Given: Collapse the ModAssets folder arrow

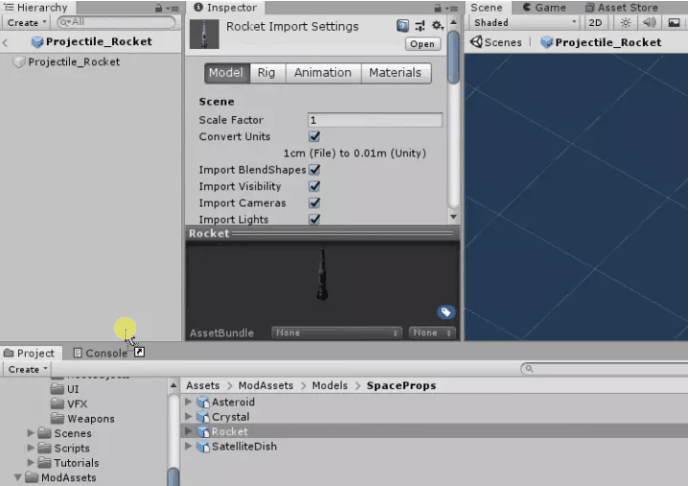Looking at the screenshot, I should [18, 478].
